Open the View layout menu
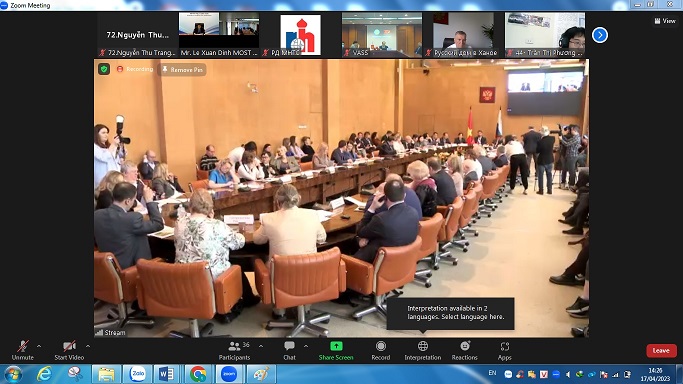683x384 pixels. pos(665,20)
